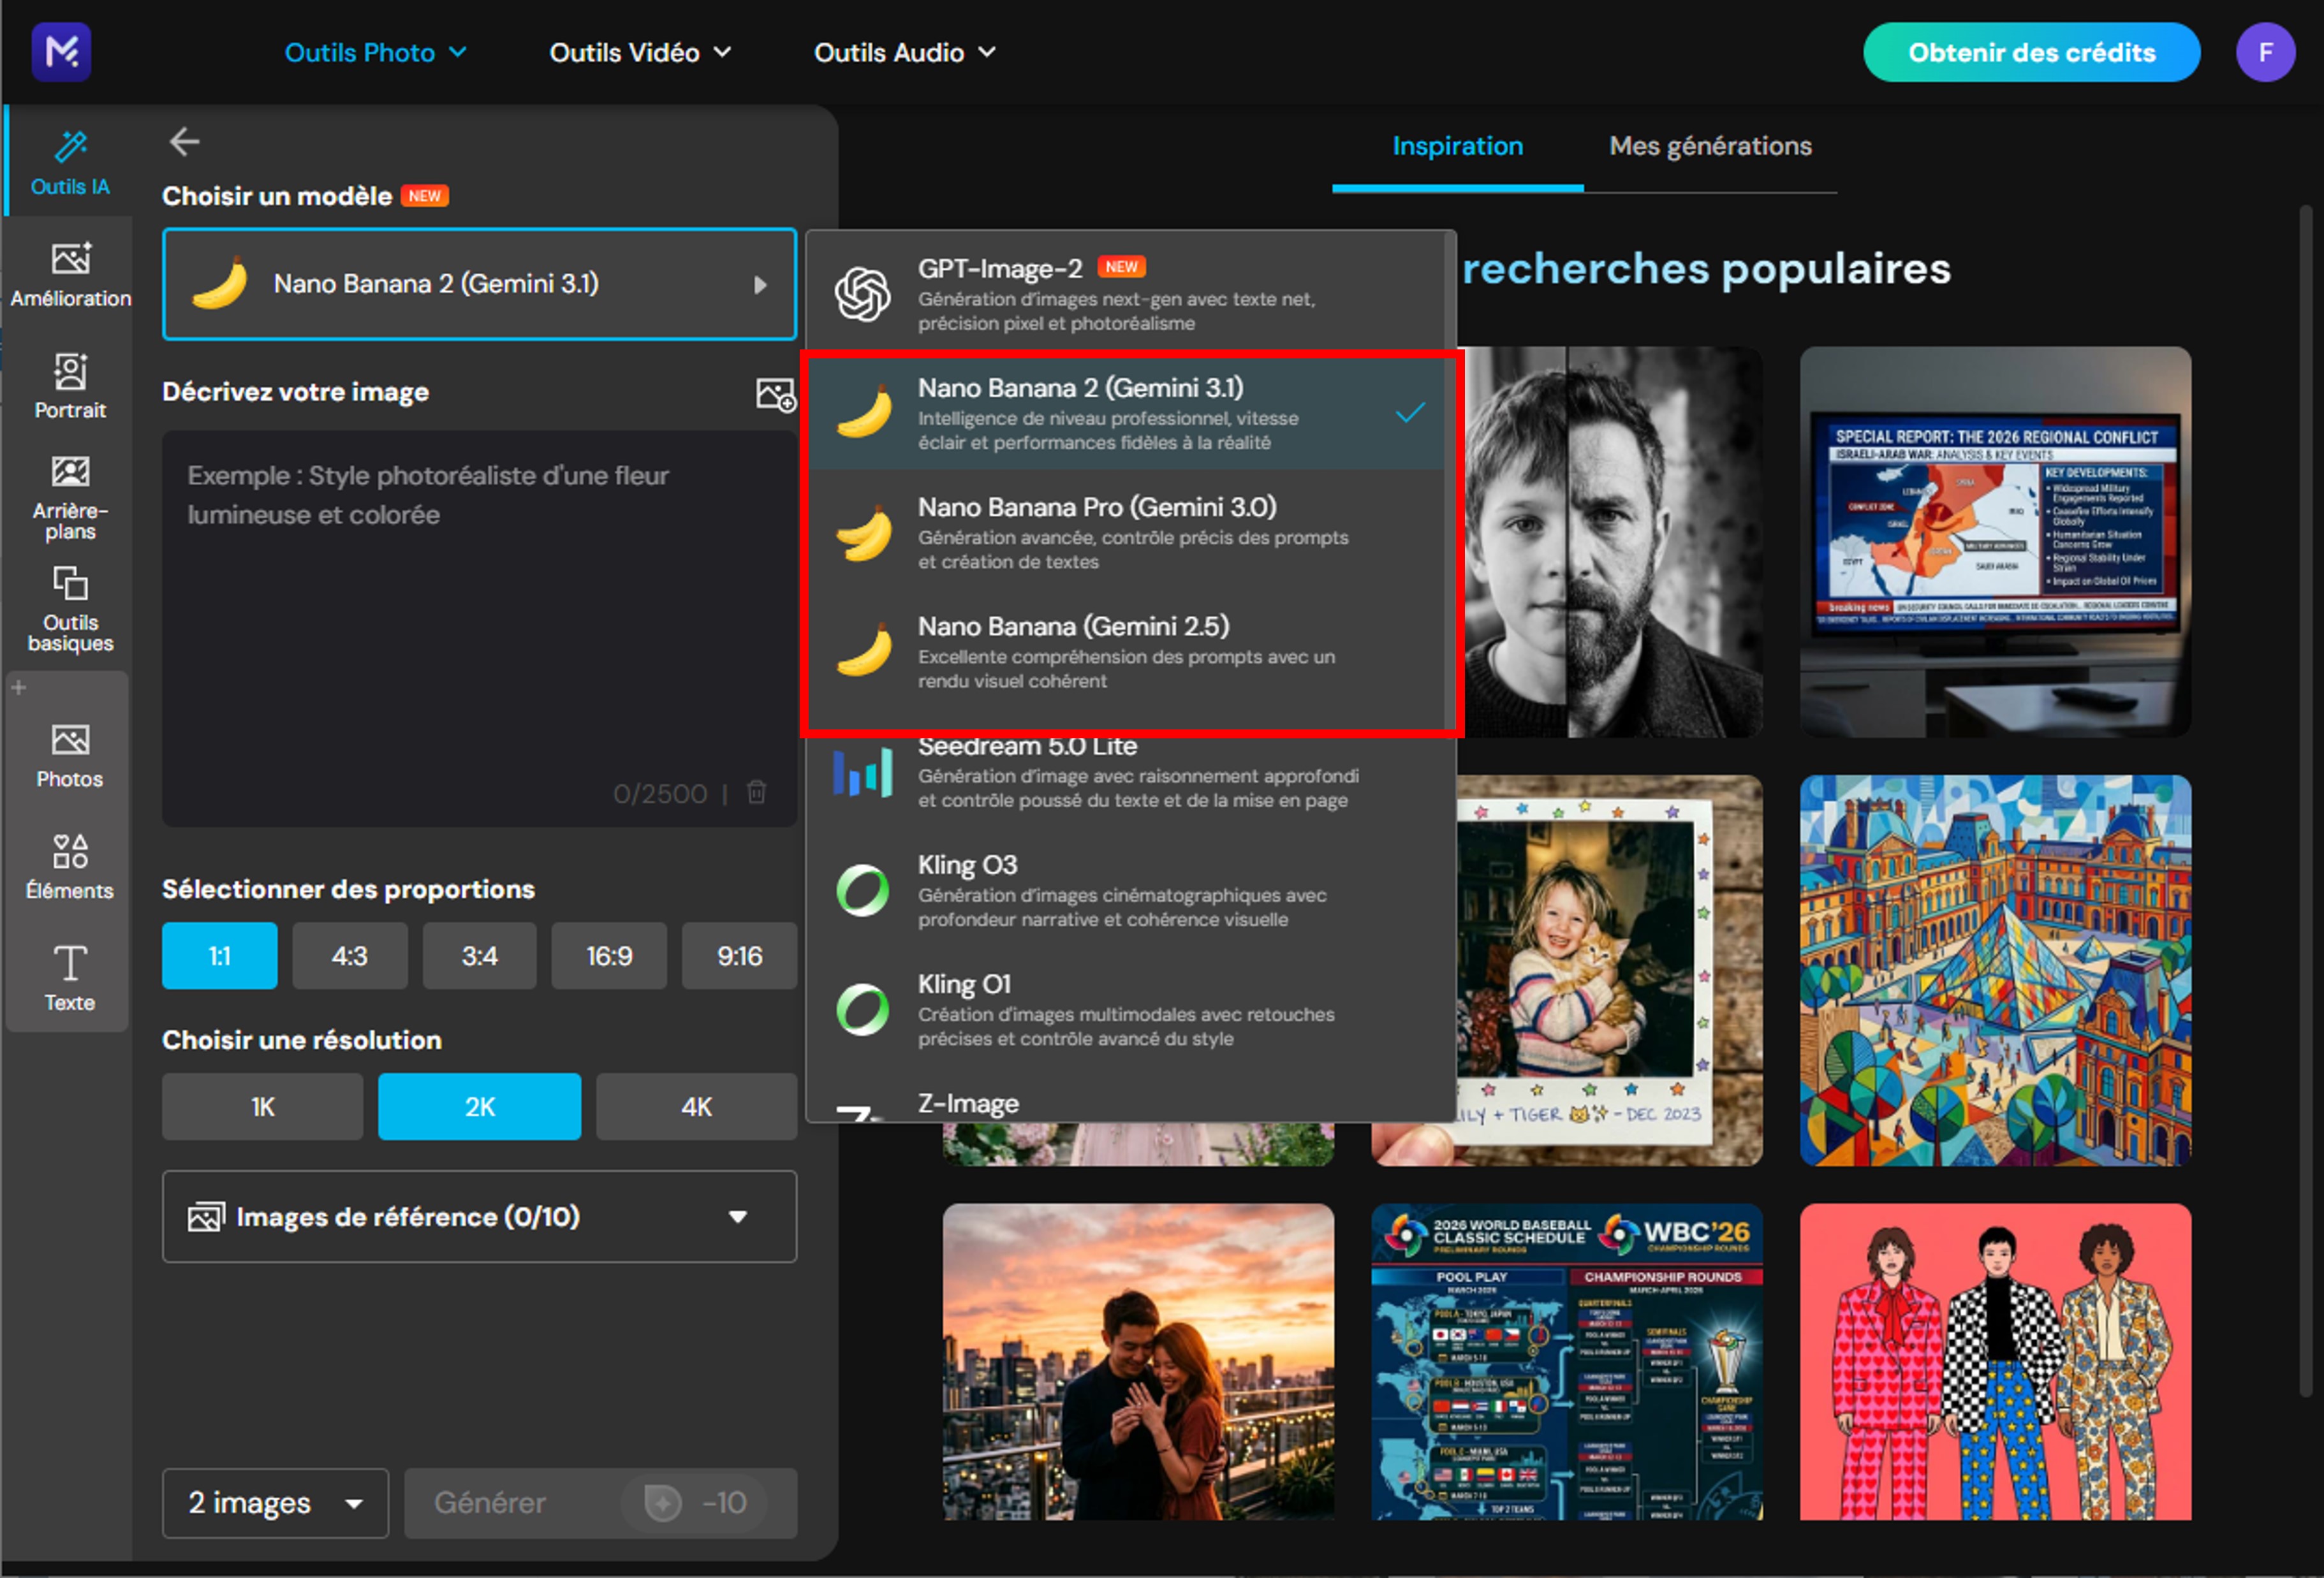The height and width of the screenshot is (1578, 2324).
Task: Set the aspect ratio to 4:3
Action: [x=349, y=955]
